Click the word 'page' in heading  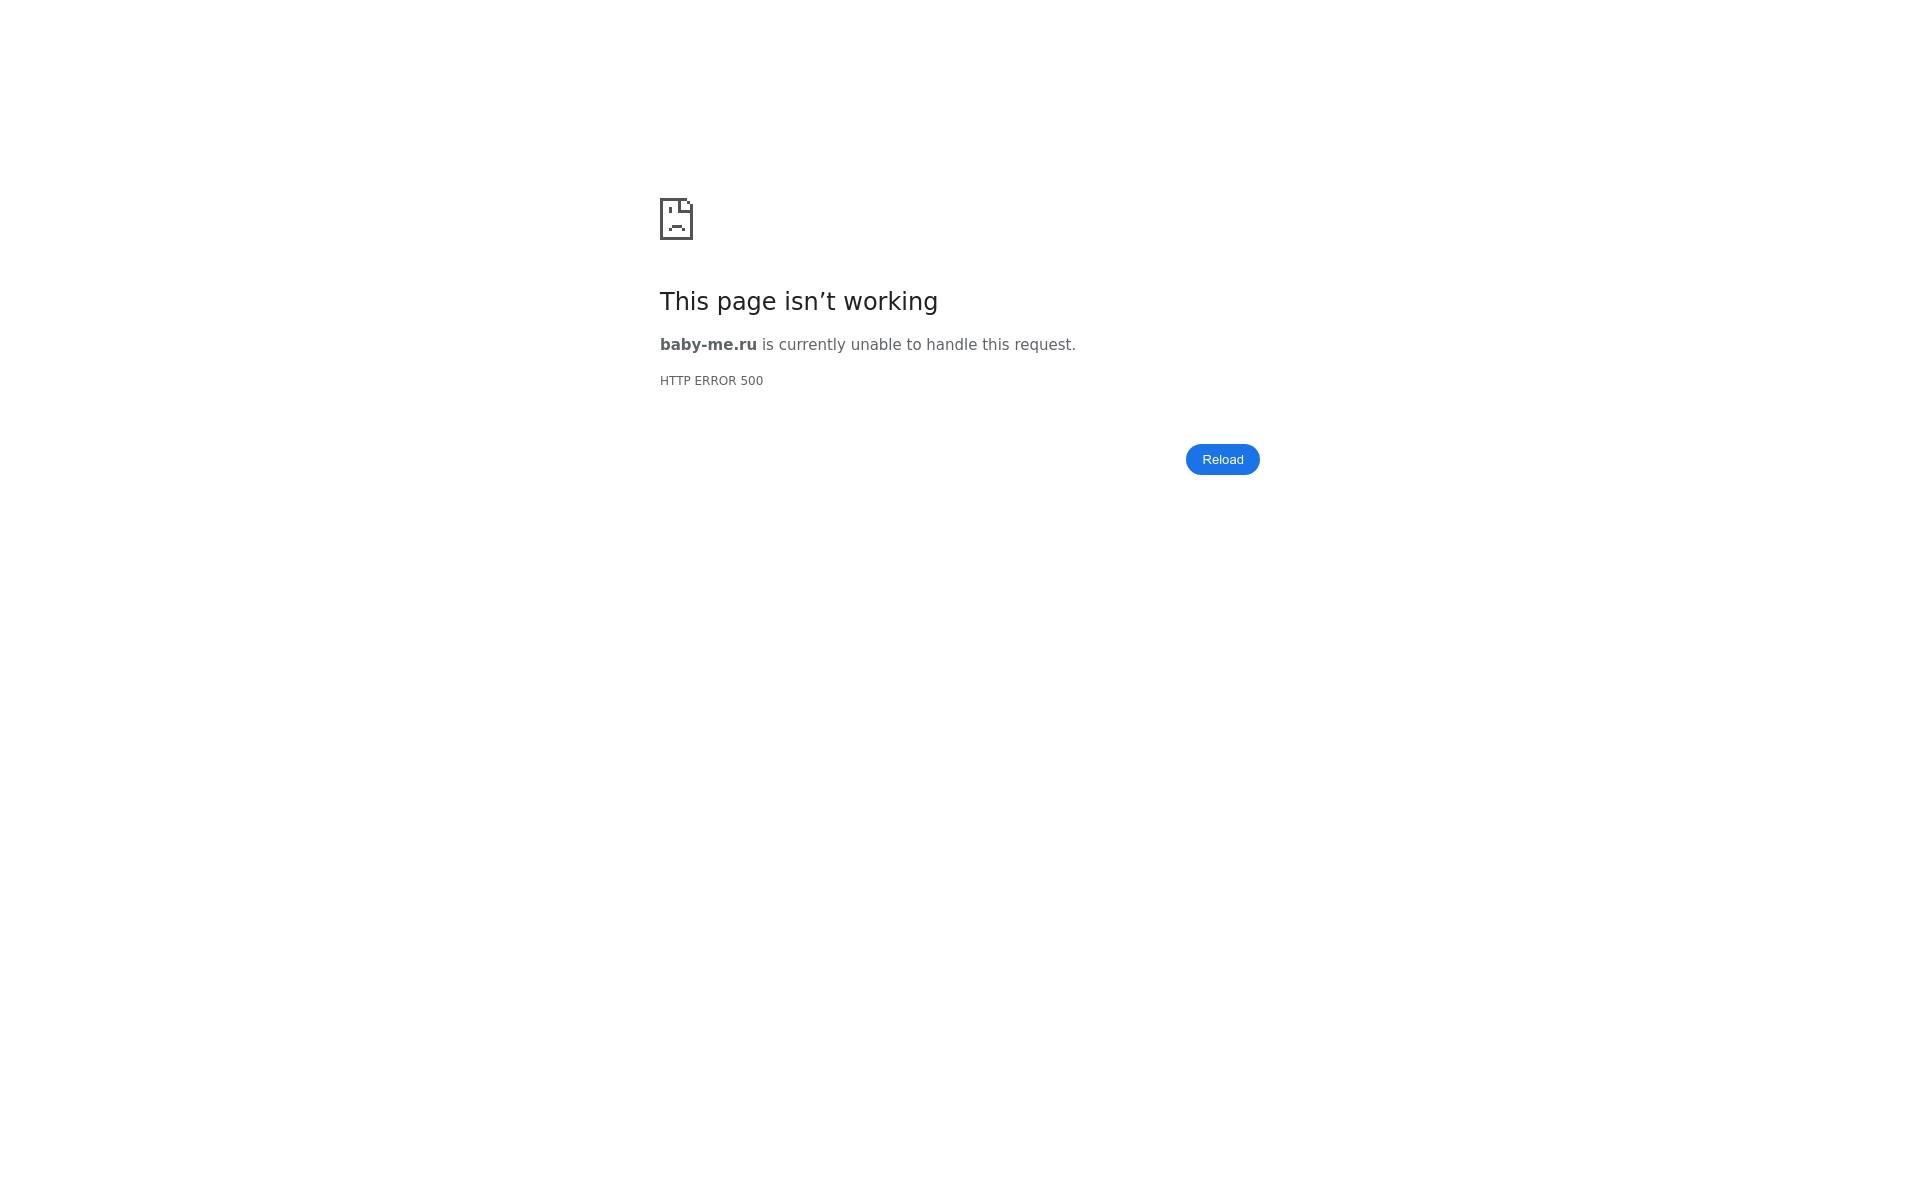click(746, 303)
